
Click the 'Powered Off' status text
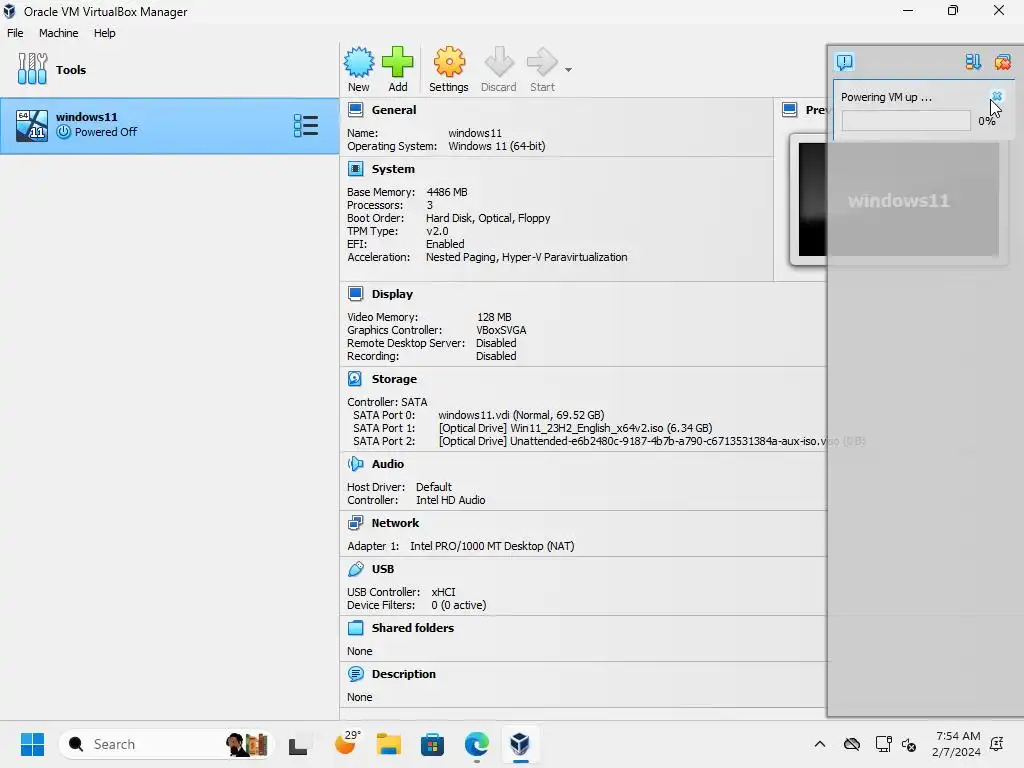click(106, 132)
